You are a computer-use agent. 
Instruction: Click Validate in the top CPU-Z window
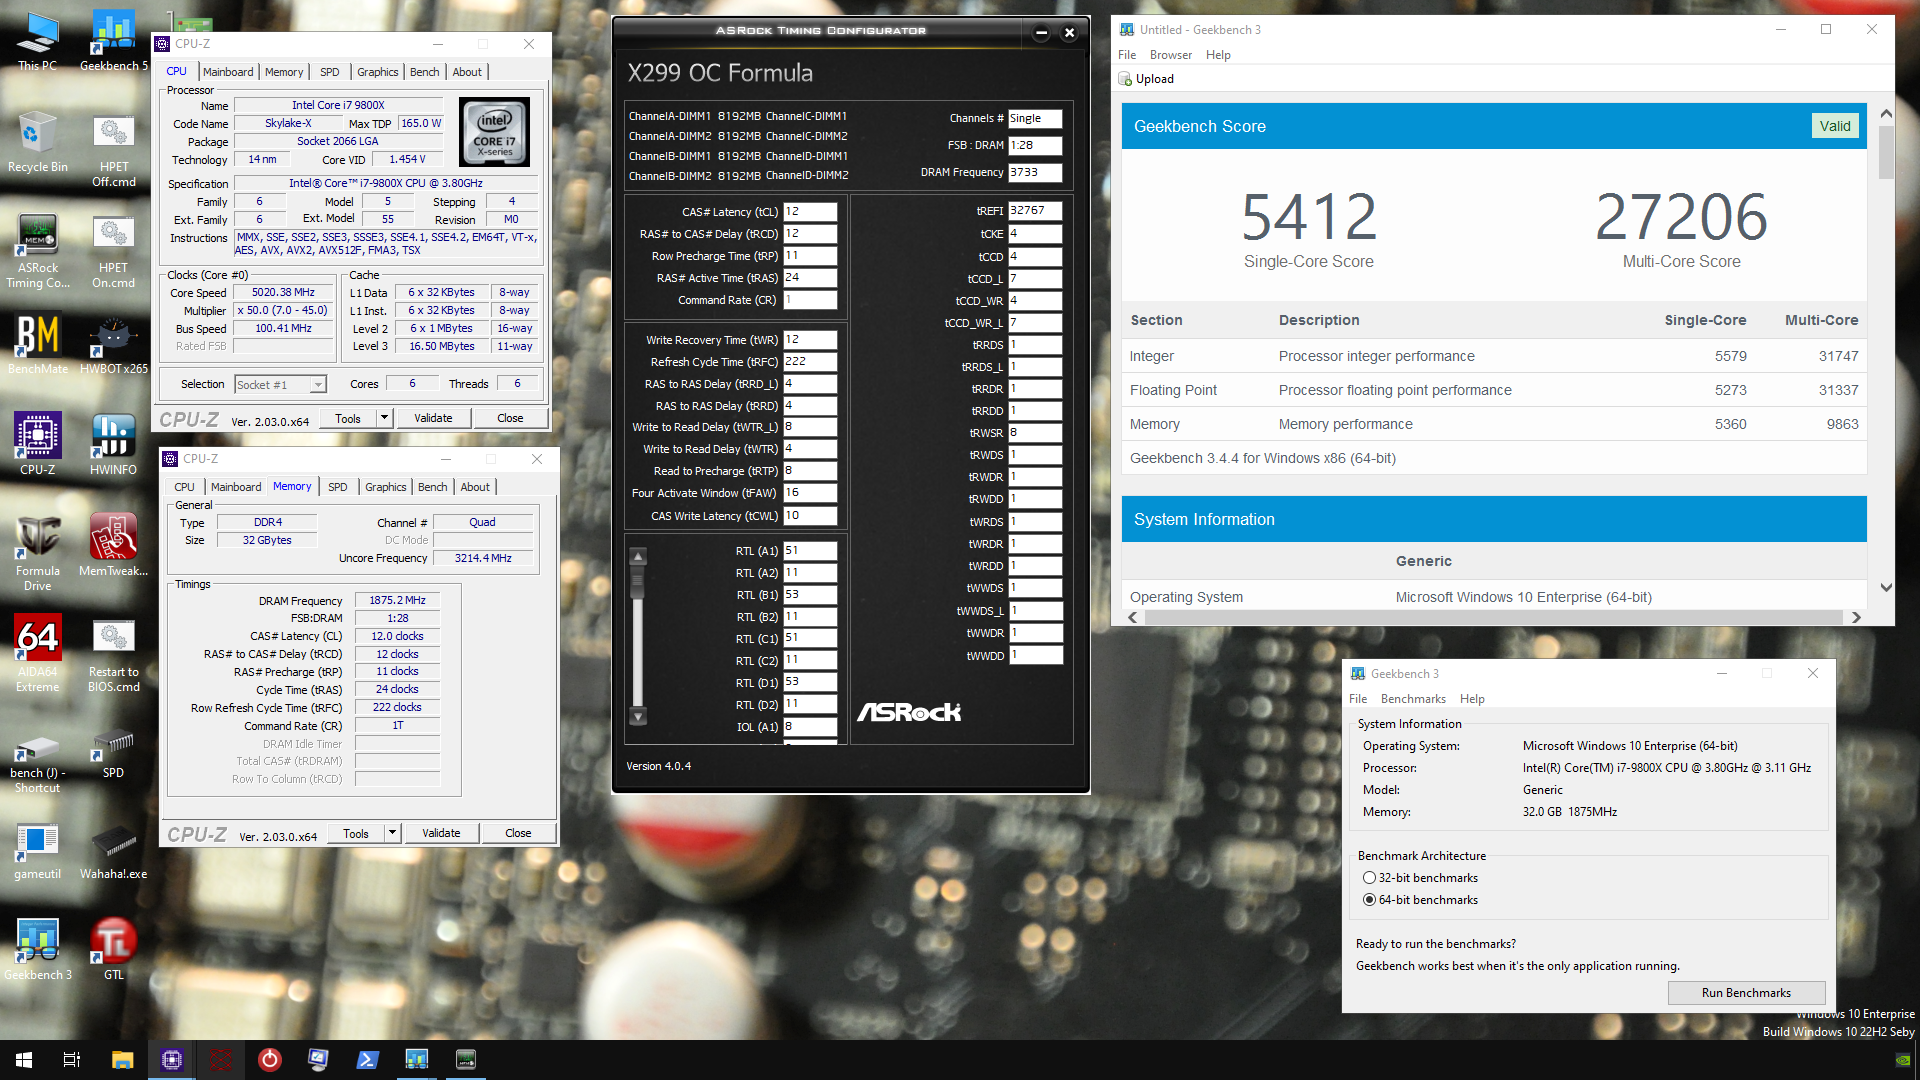click(433, 418)
